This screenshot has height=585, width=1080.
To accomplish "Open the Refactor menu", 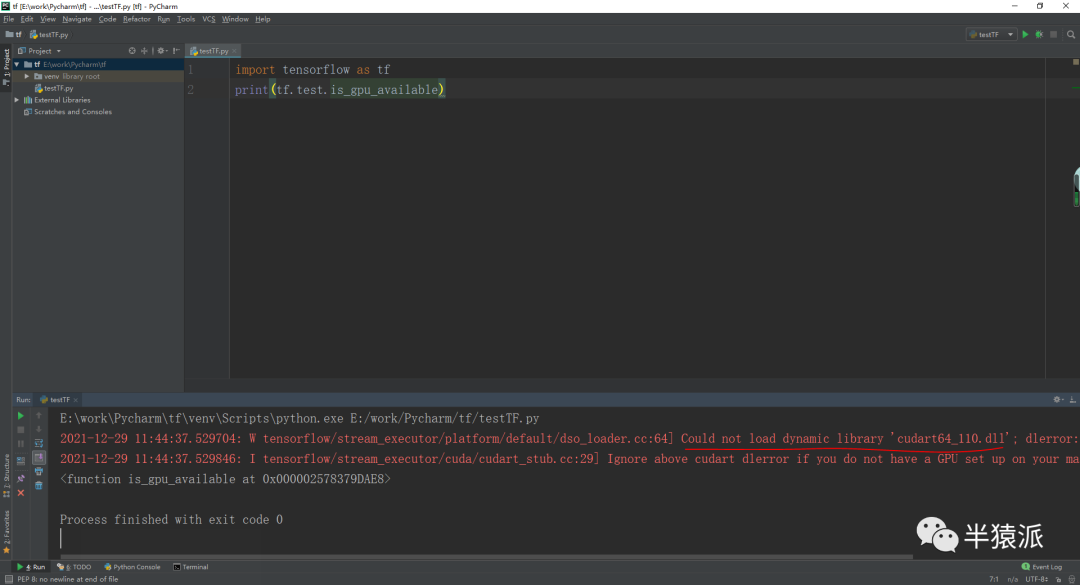I will coord(136,19).
